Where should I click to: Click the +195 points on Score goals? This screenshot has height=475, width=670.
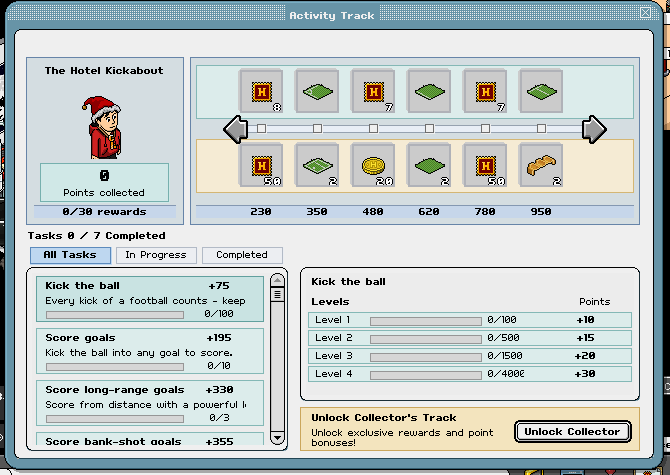coord(219,338)
